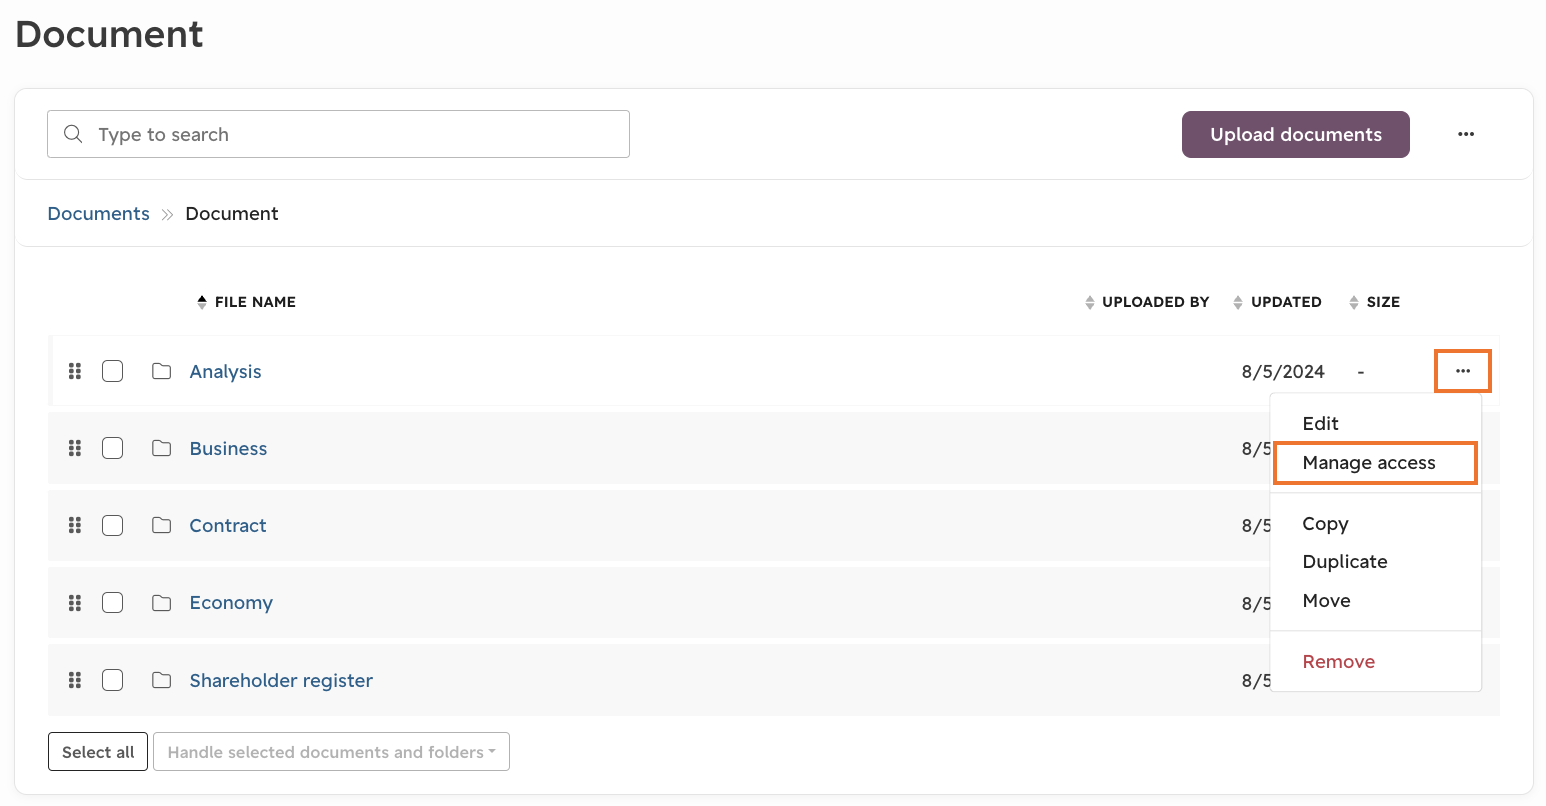Go to Documents breadcrumb link
The image size is (1546, 806).
point(98,214)
